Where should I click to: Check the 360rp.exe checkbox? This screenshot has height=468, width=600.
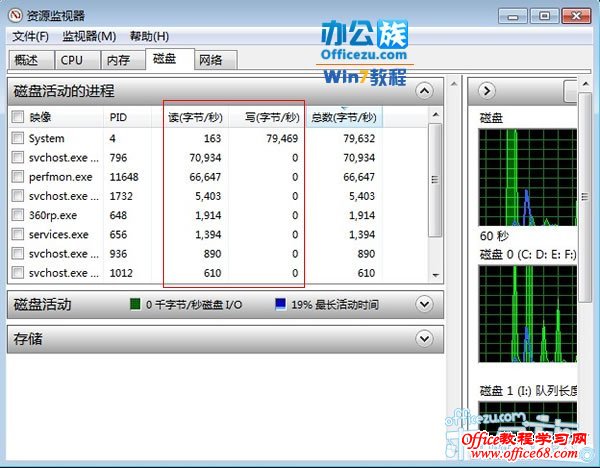[18, 215]
